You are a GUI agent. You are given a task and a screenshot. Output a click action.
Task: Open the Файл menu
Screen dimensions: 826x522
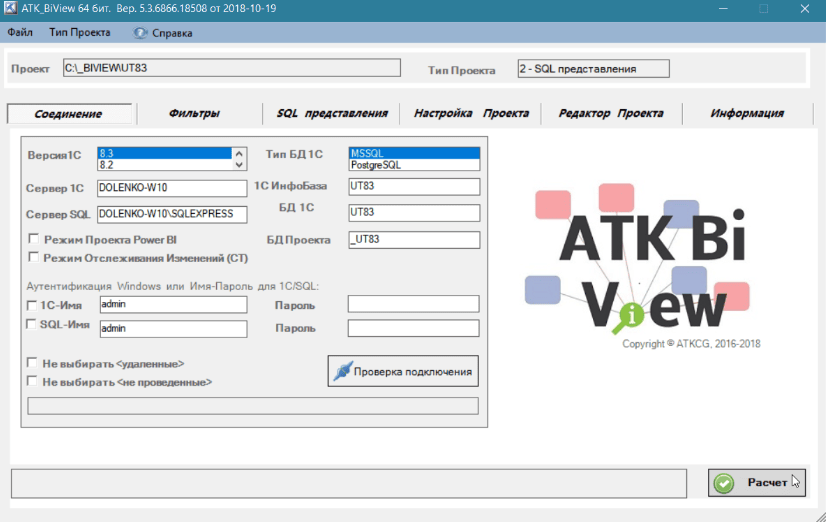[20, 33]
